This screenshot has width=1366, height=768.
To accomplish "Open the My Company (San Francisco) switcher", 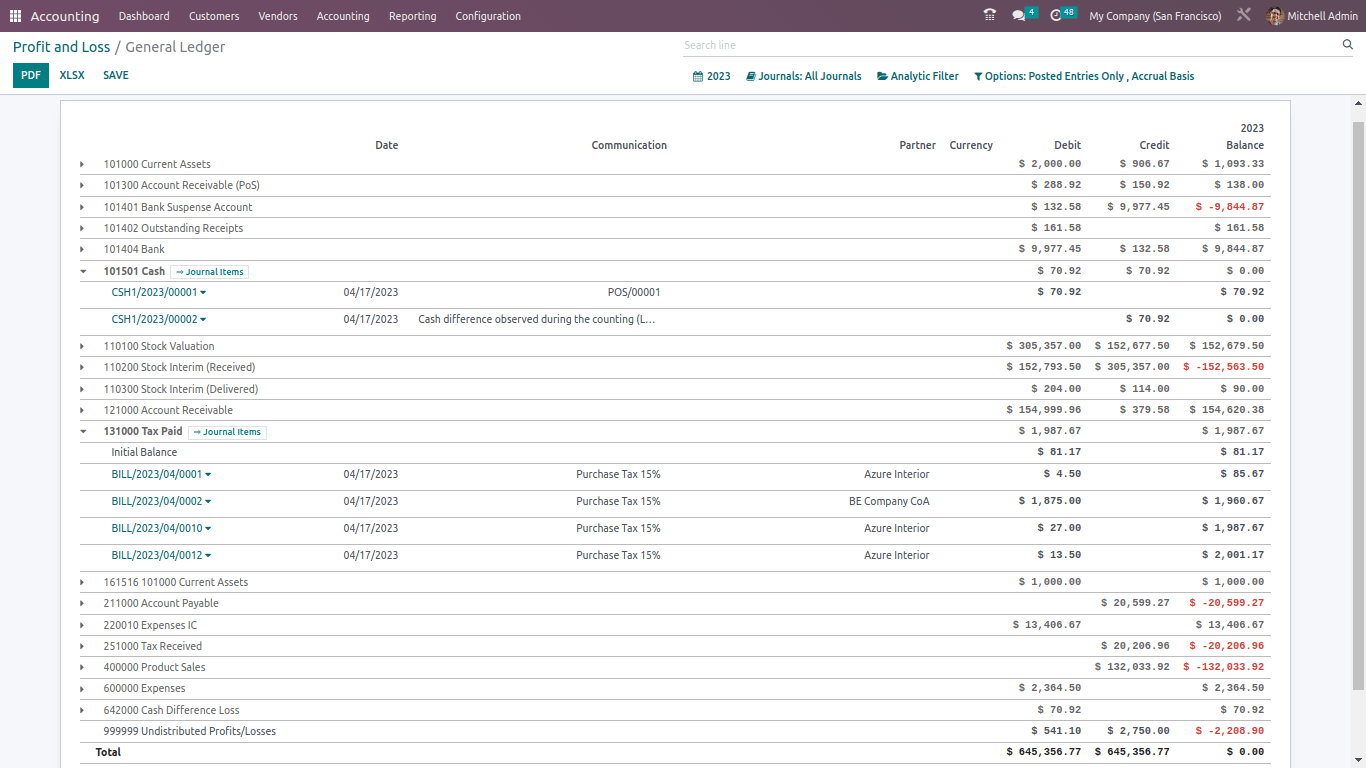I will coord(1155,16).
